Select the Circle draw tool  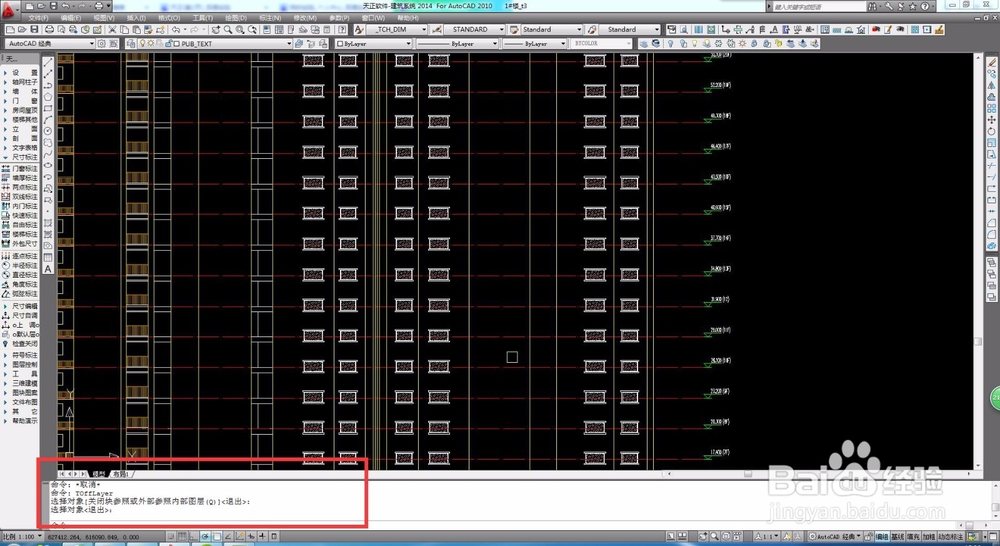[x=48, y=131]
